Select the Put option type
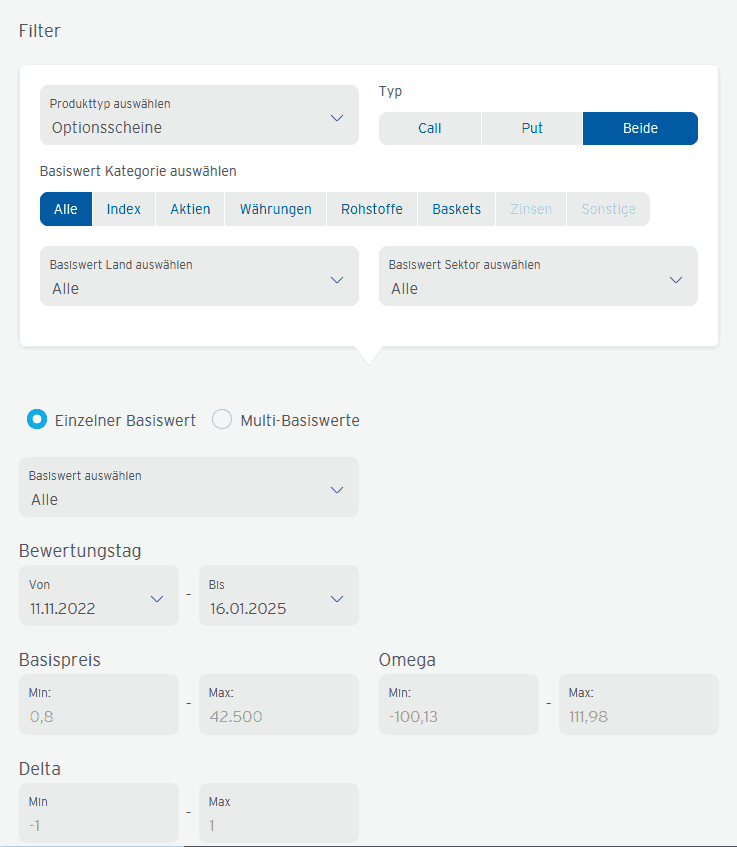 [532, 128]
